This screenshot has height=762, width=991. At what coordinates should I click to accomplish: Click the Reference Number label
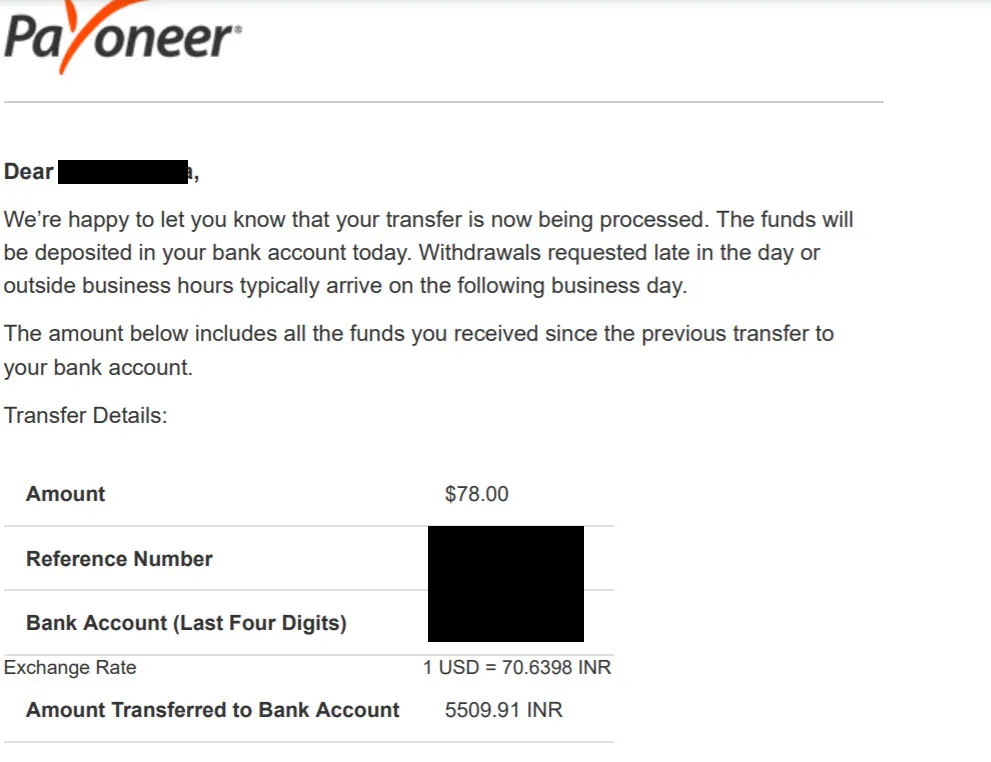click(119, 559)
